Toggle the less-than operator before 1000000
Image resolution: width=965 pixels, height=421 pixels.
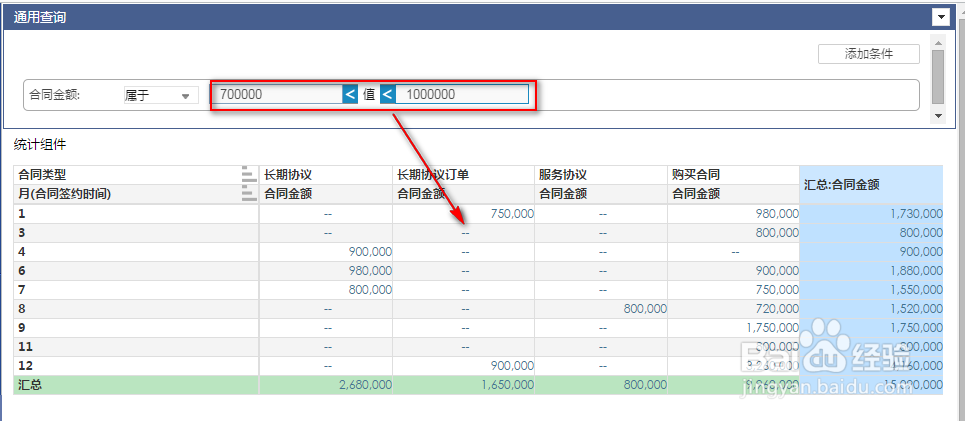tap(388, 94)
